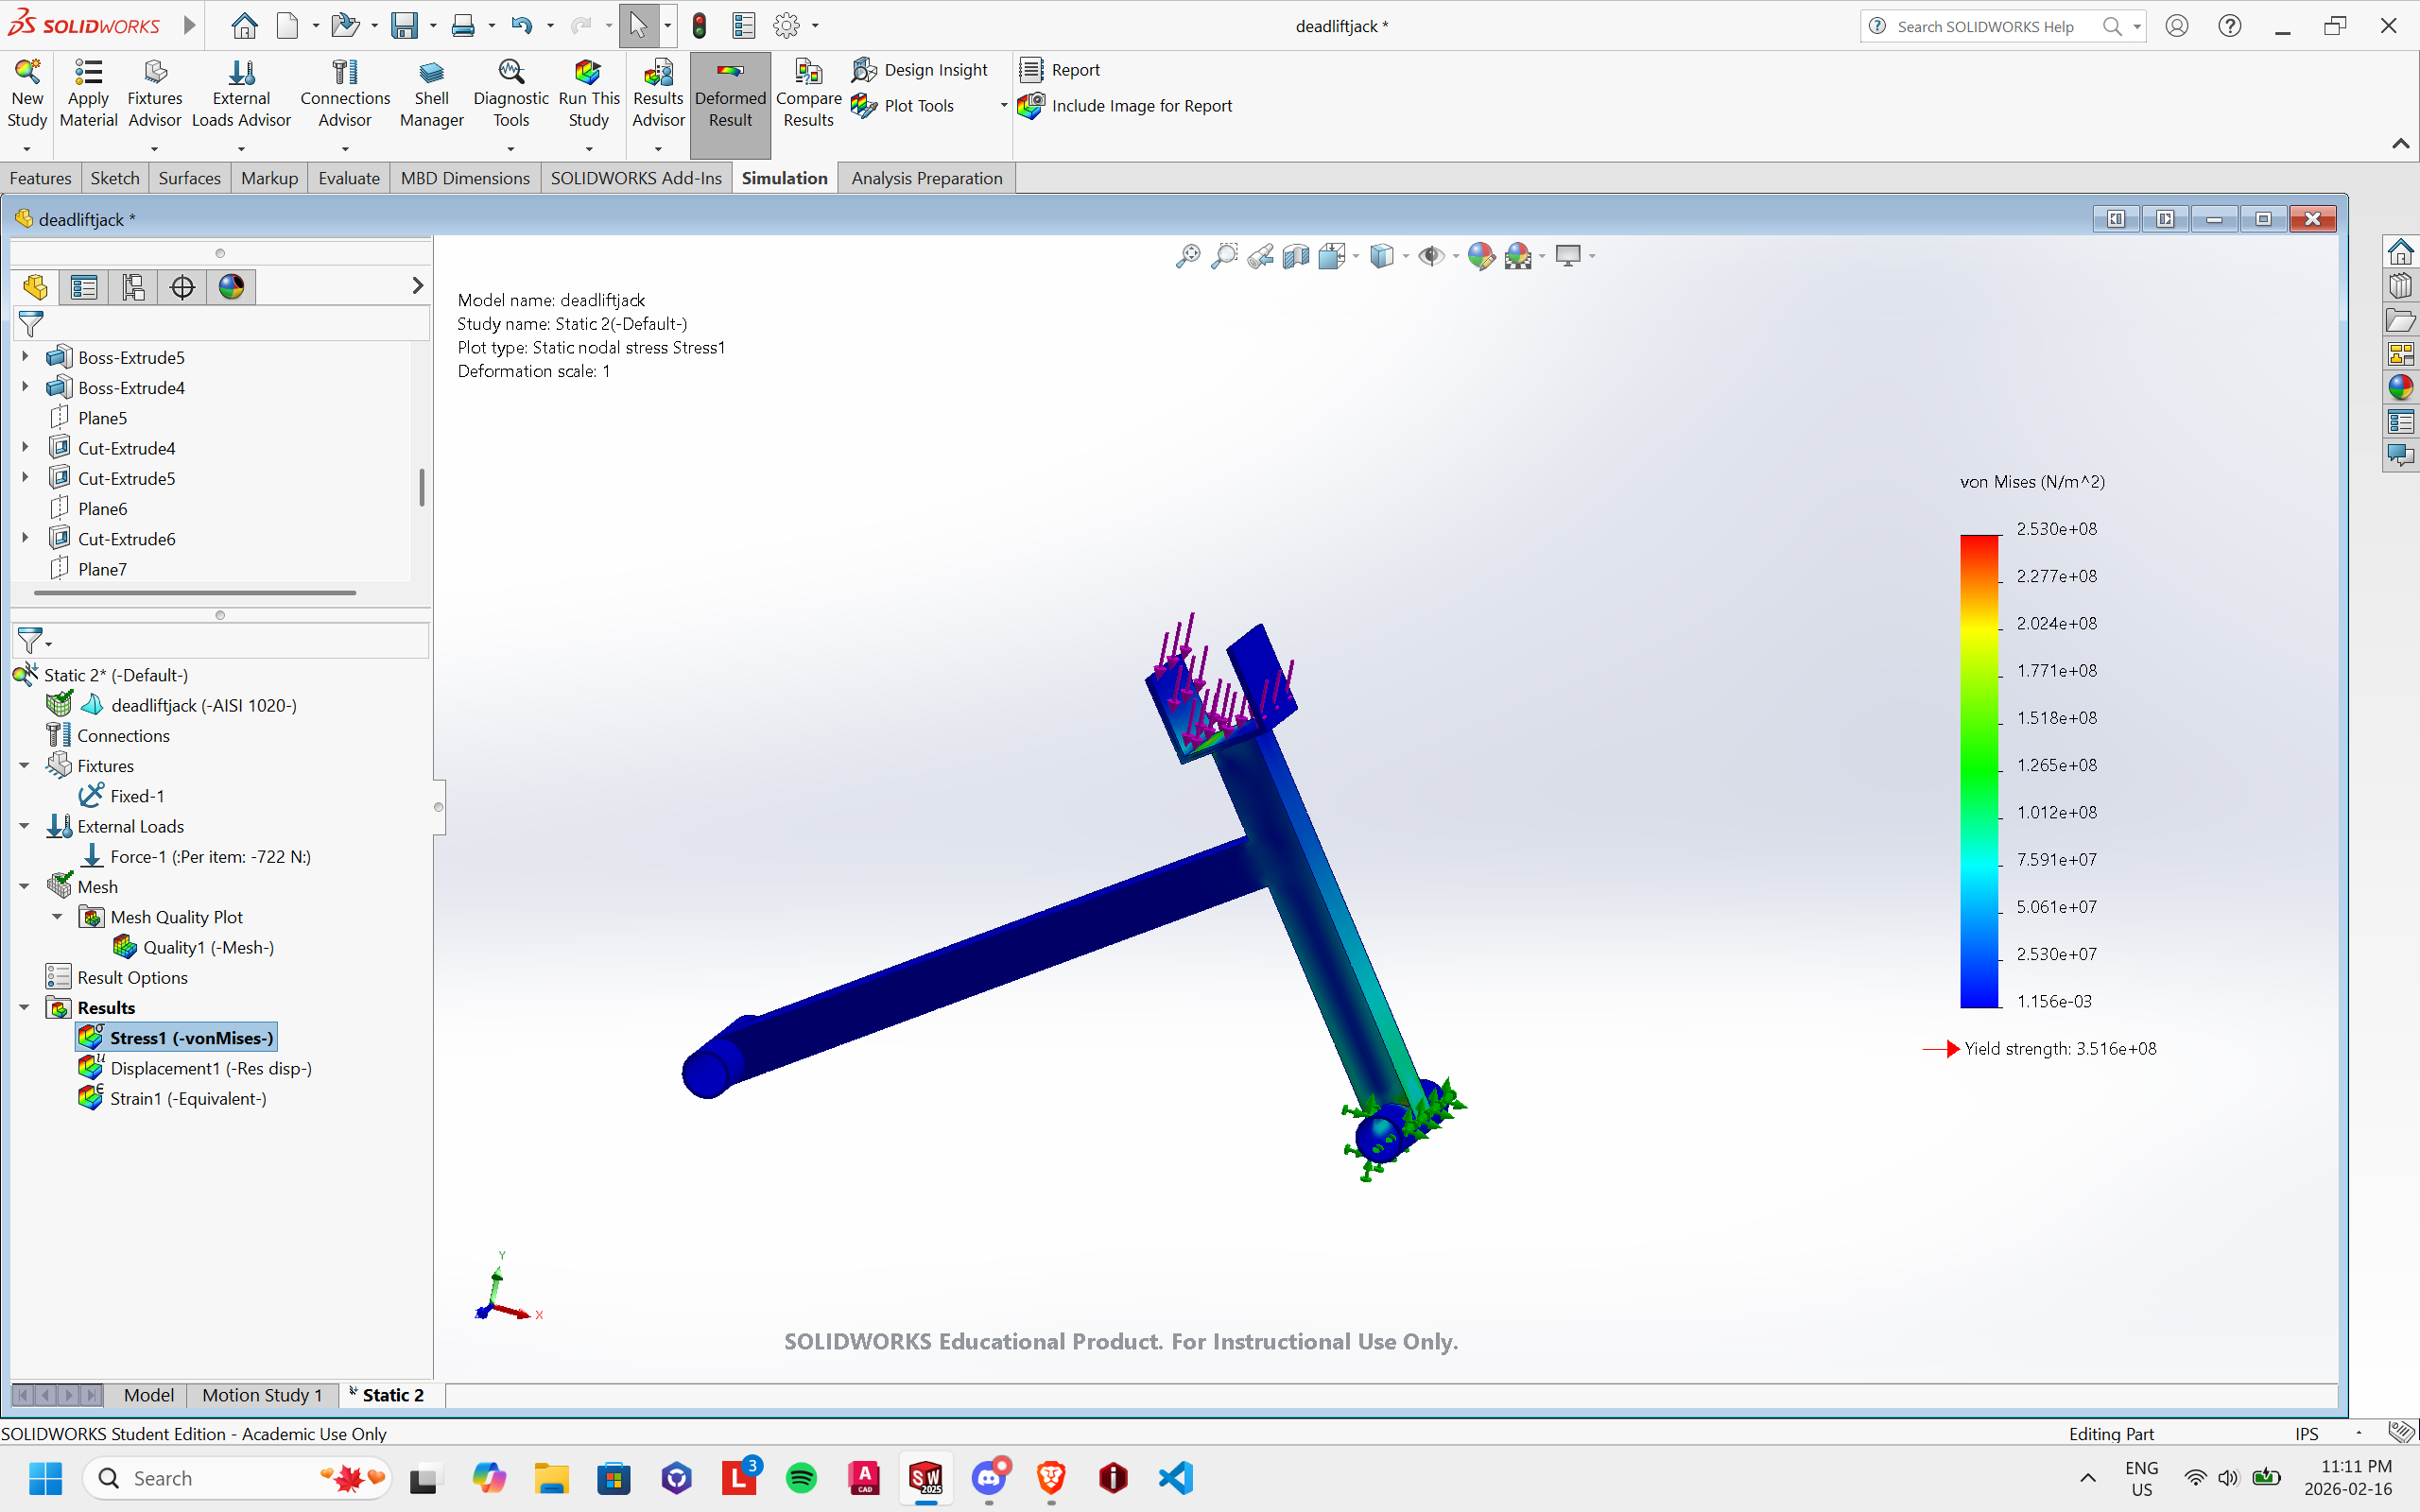Switch to the Features tab
The image size is (2420, 1512).
tap(40, 178)
